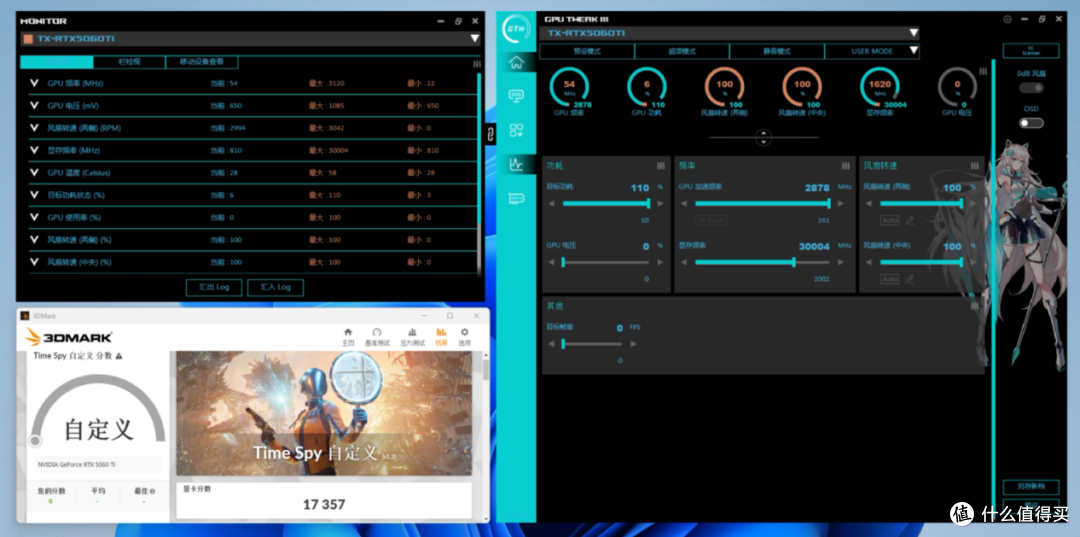Collapse the gauge section with the up-down arrows
1080x537 pixels.
point(763,138)
